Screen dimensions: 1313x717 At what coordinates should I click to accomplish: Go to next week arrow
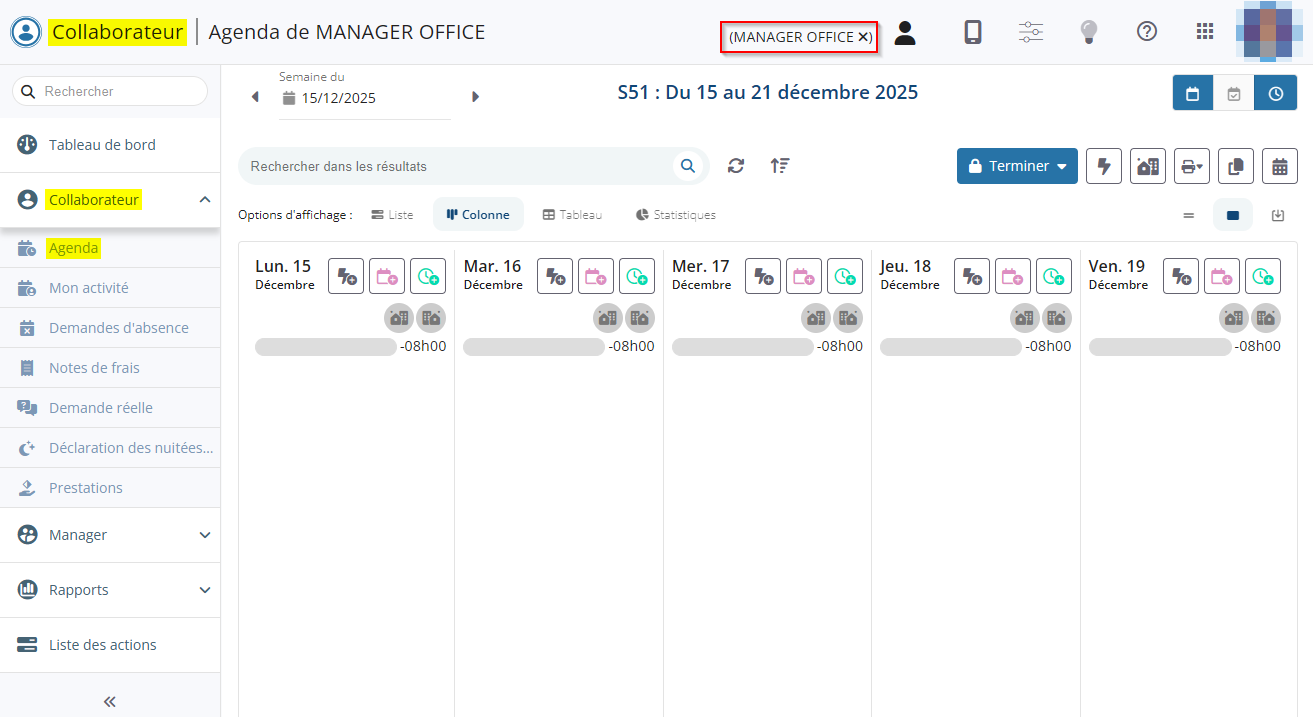click(x=475, y=97)
